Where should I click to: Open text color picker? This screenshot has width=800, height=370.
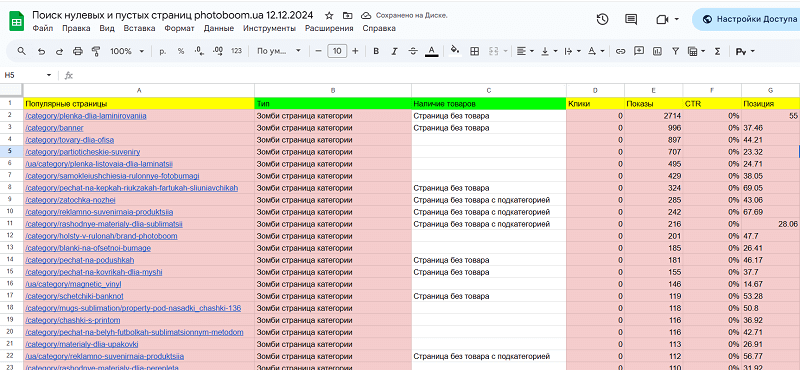pos(432,51)
